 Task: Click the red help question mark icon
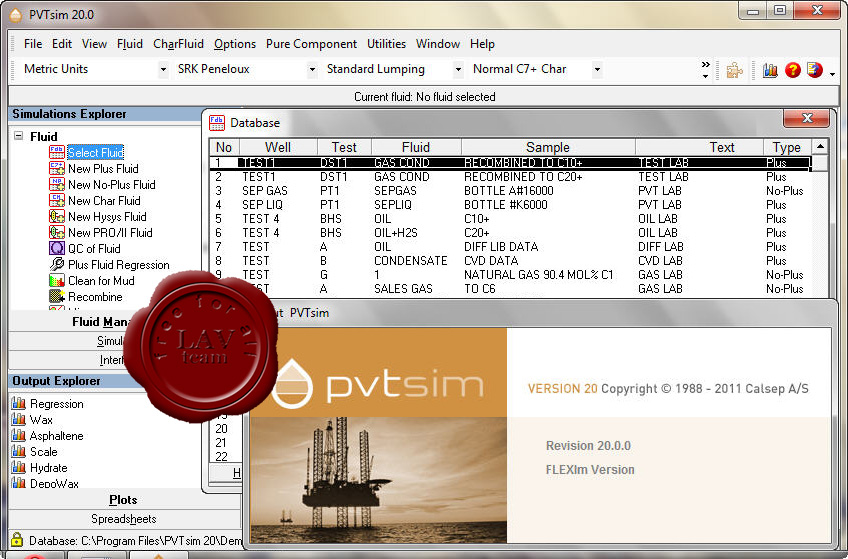793,70
